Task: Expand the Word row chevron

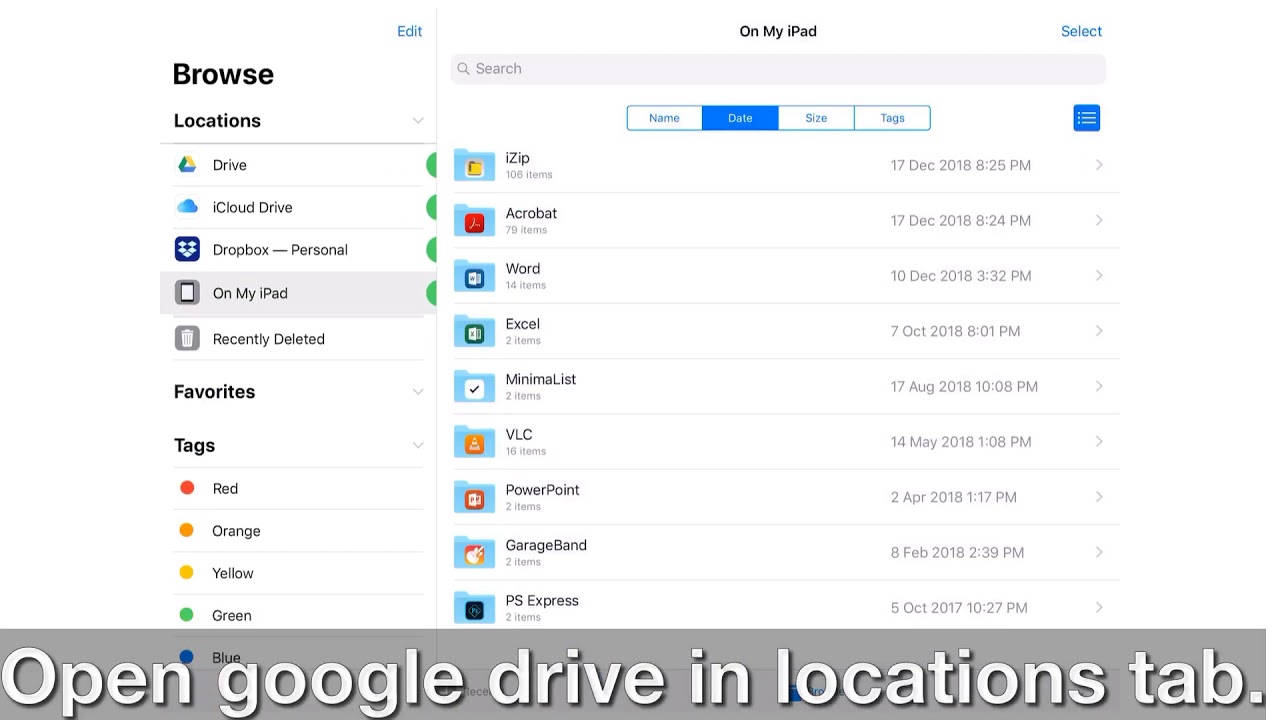Action: (x=1099, y=275)
